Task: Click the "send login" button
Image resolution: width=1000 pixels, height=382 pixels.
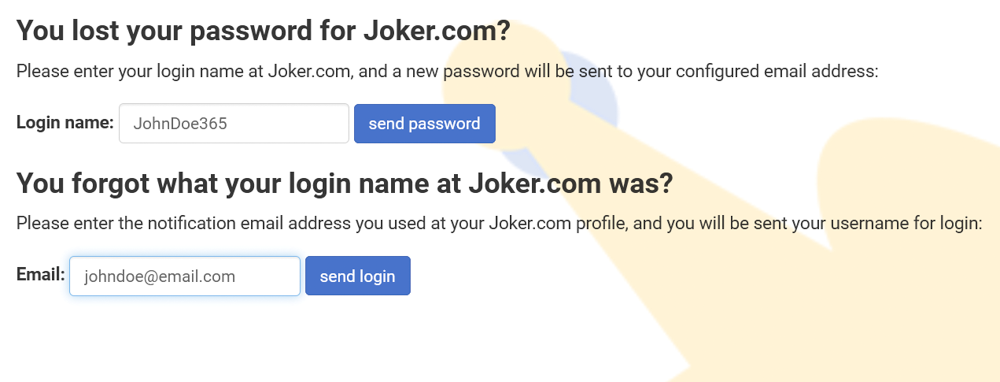Action: [x=358, y=276]
